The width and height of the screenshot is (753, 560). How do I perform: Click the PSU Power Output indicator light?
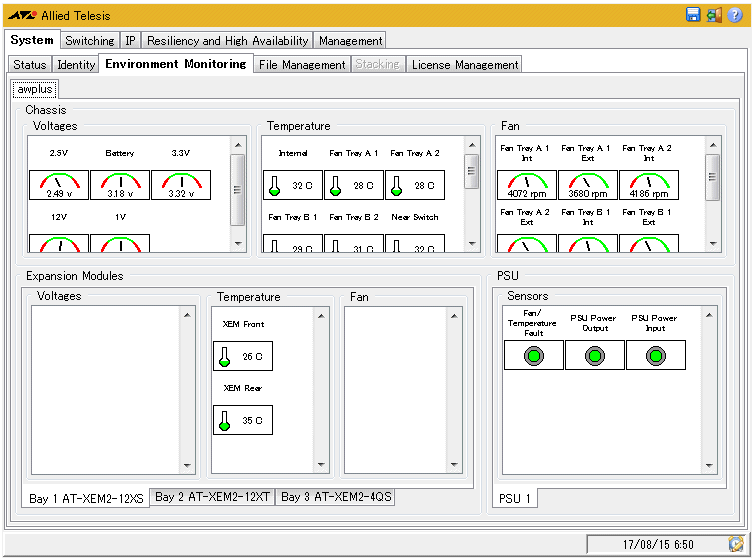pos(595,355)
